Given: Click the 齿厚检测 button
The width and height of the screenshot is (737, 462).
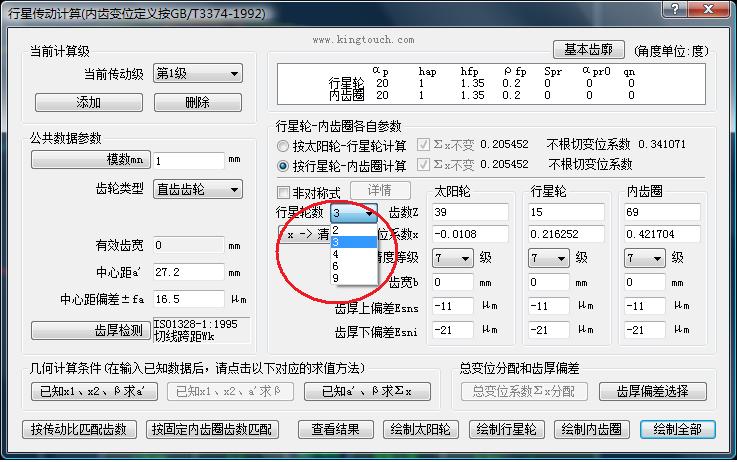Looking at the screenshot, I should coord(91,330).
